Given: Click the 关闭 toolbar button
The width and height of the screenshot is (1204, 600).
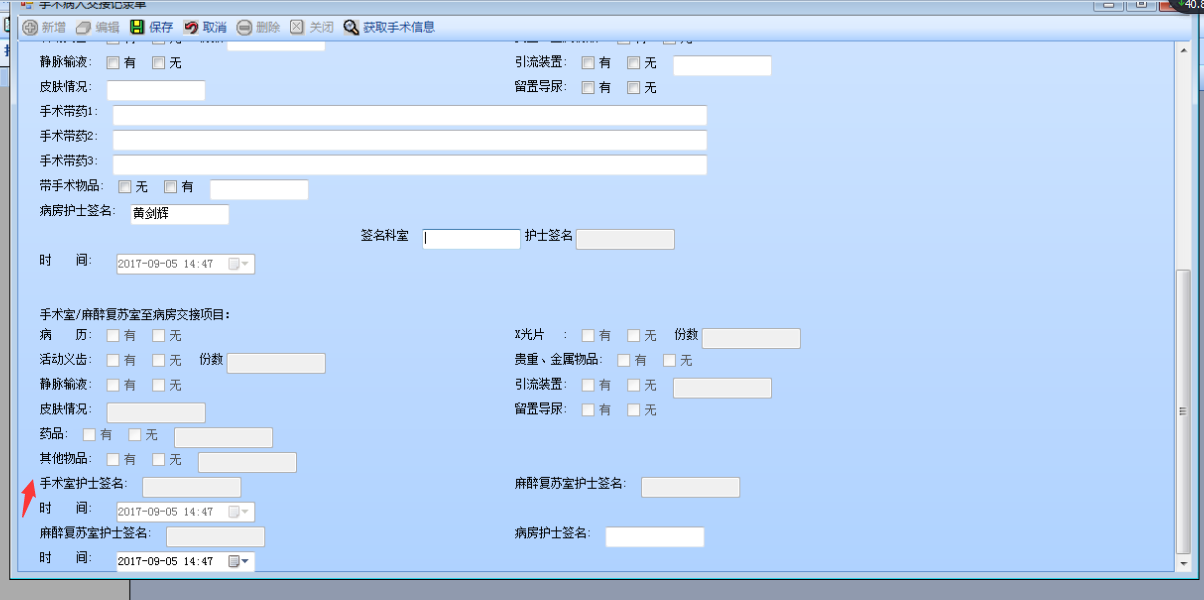Looking at the screenshot, I should pyautogui.click(x=313, y=27).
